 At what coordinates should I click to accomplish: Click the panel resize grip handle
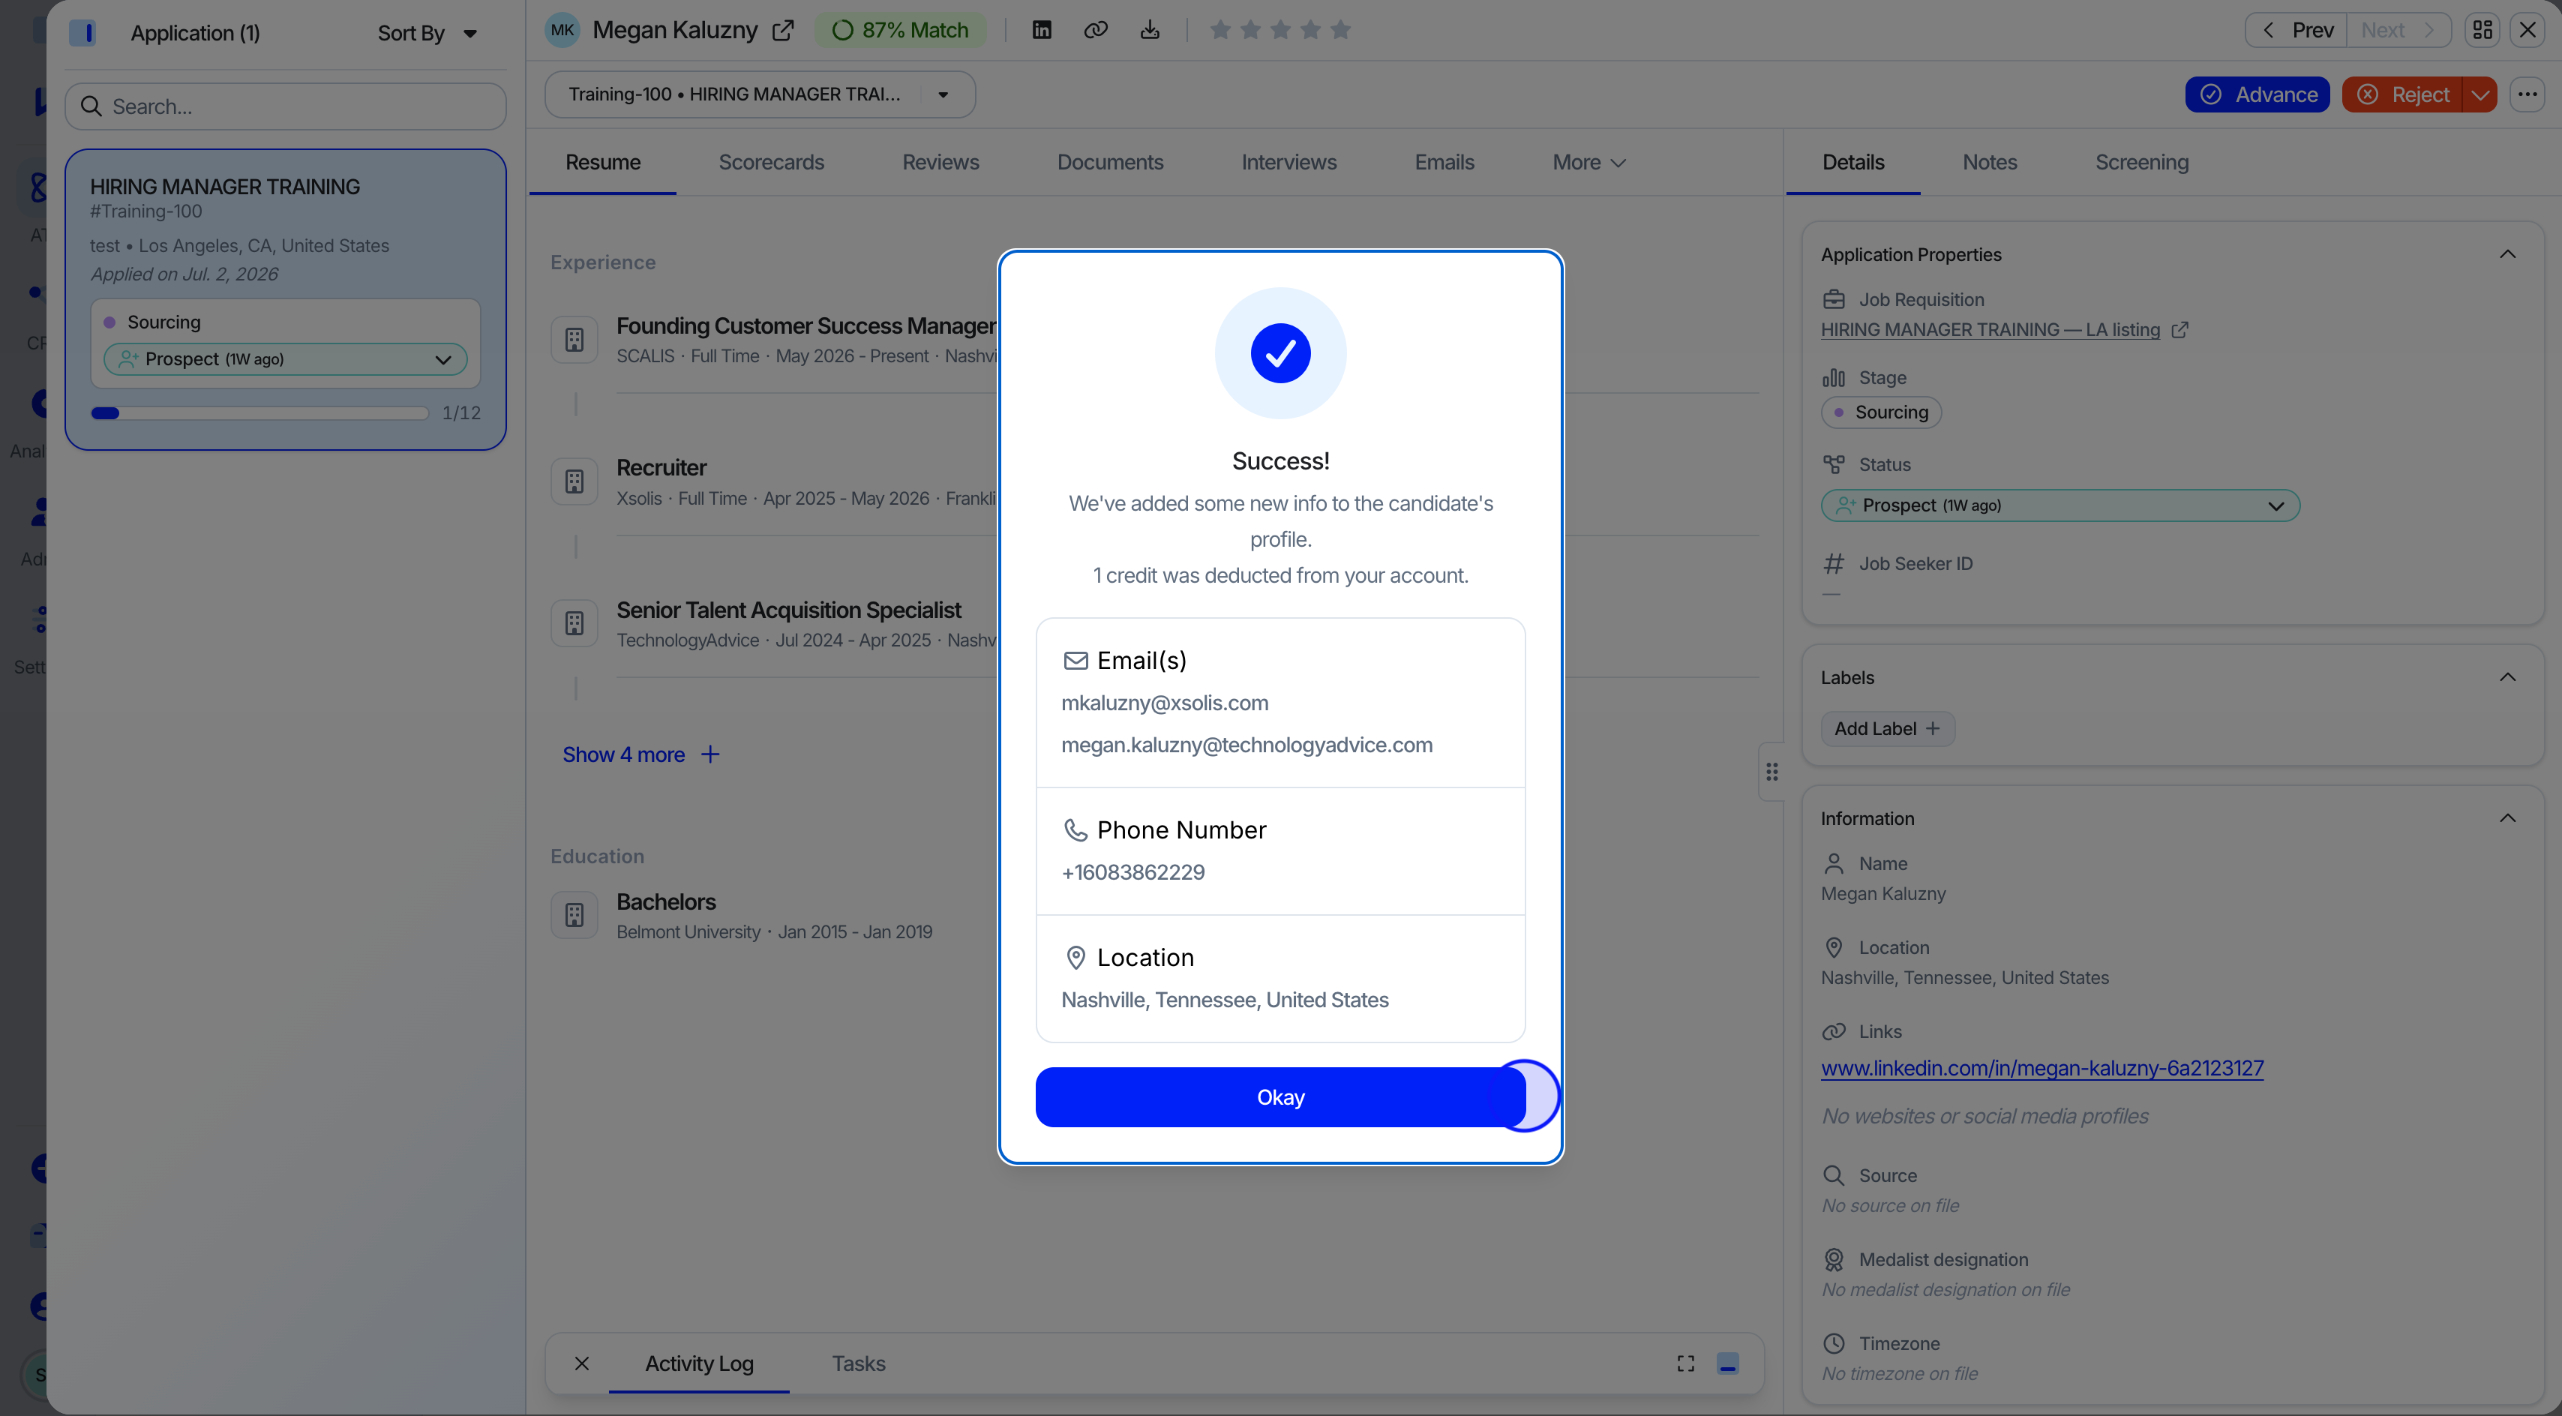point(1771,772)
